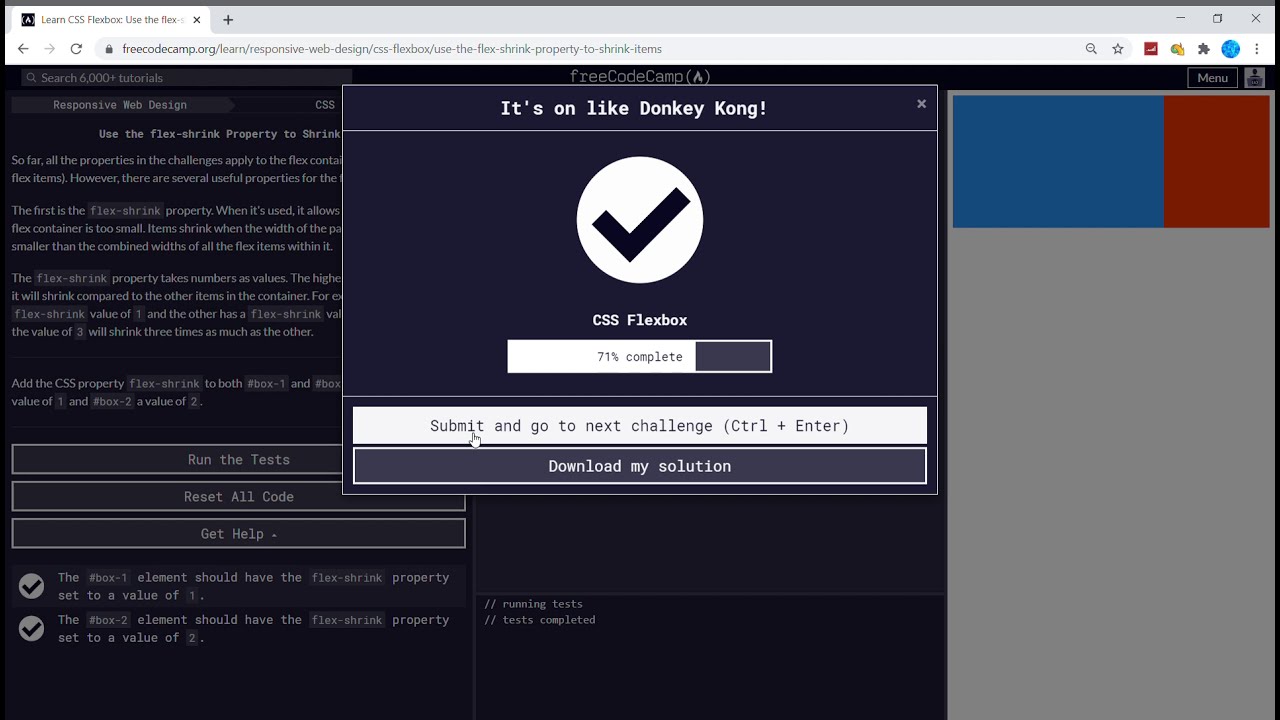The height and width of the screenshot is (720, 1280).
Task: Reload the page
Action: coord(76,49)
